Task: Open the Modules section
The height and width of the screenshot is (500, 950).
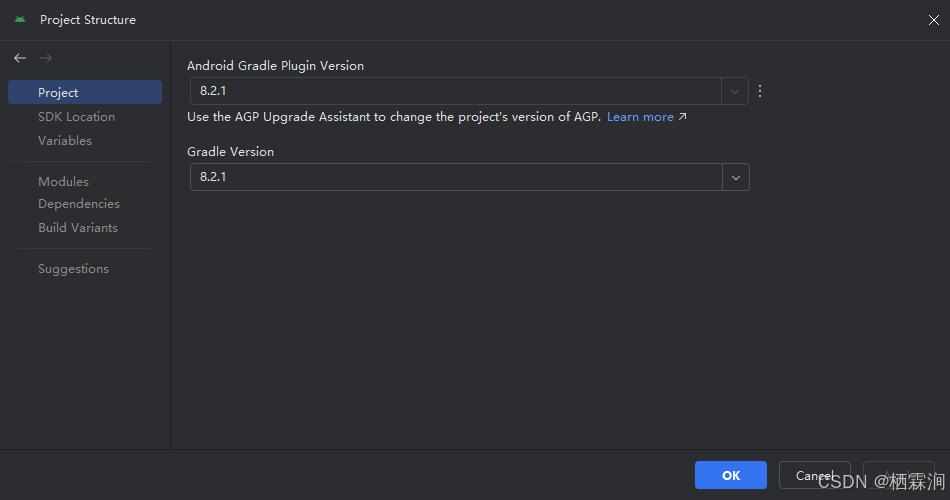Action: [64, 182]
